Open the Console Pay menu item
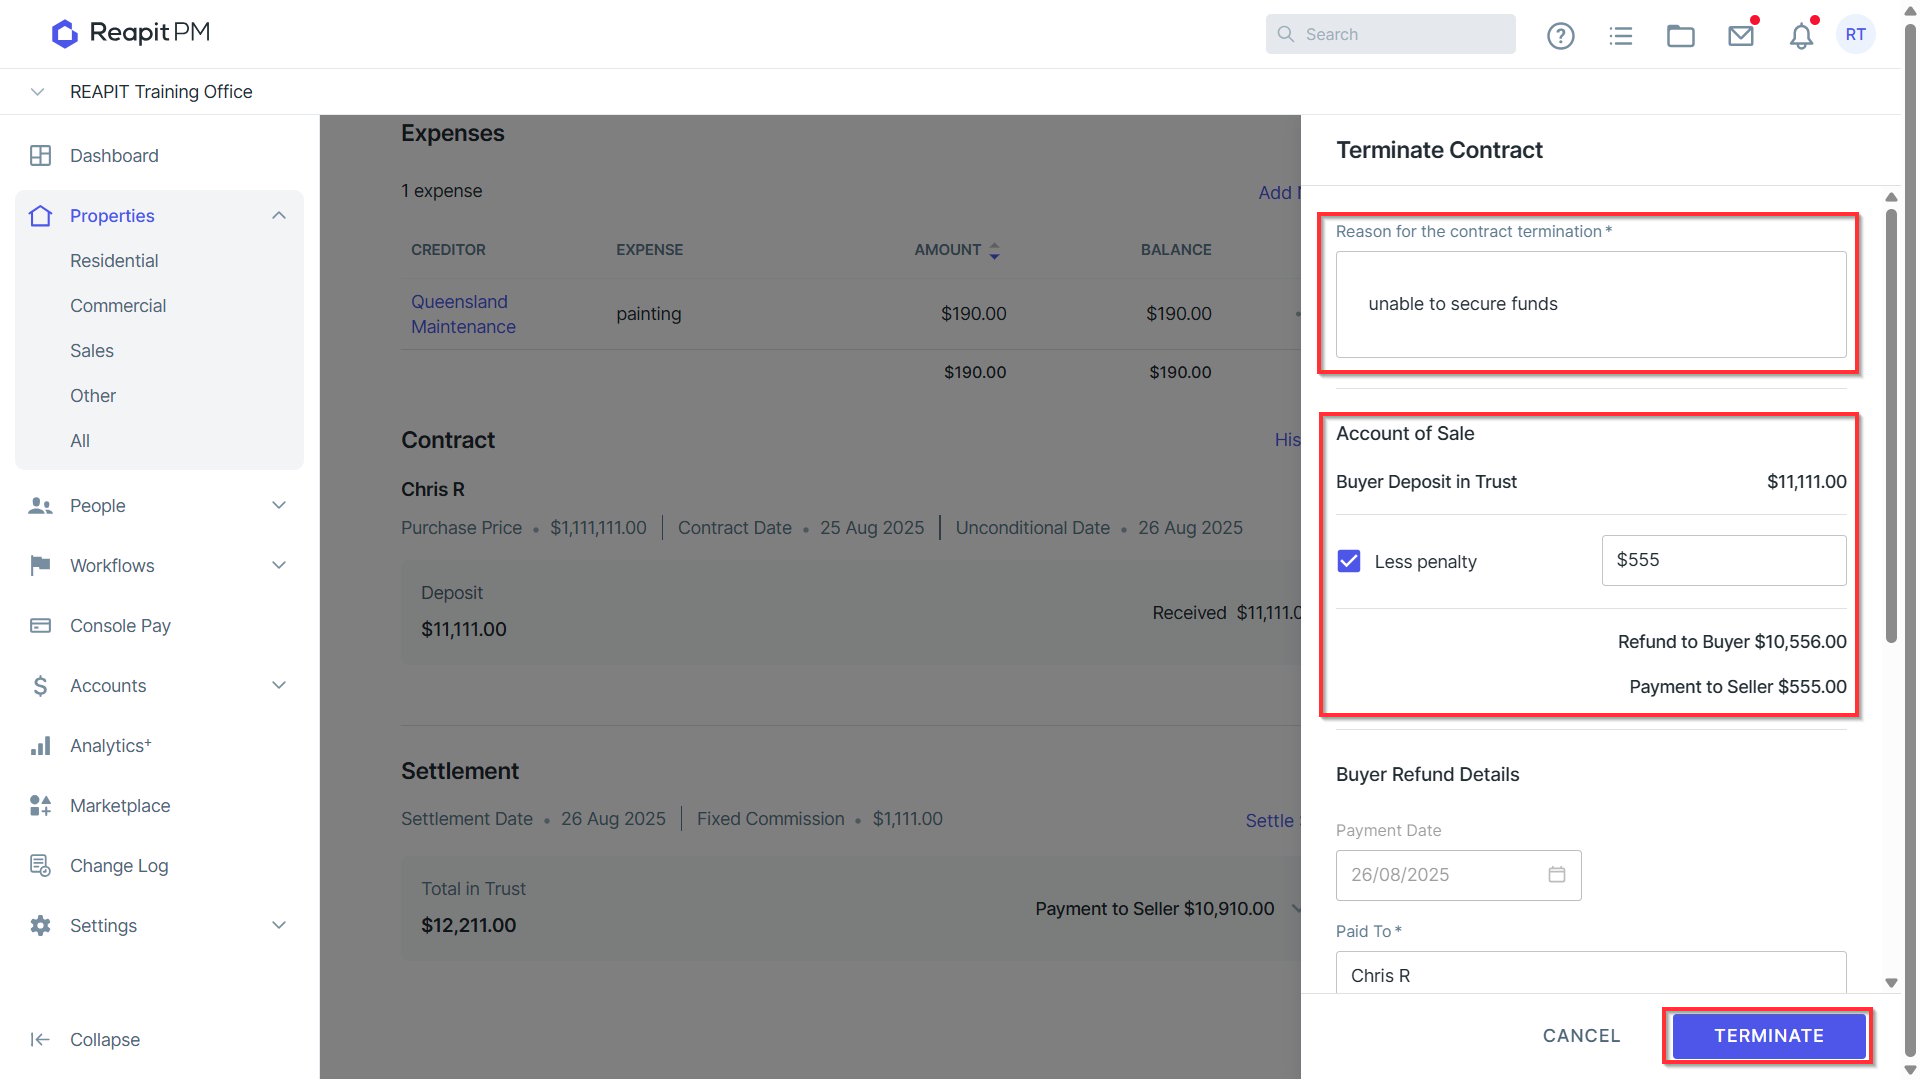Image resolution: width=1920 pixels, height=1080 pixels. click(x=120, y=626)
